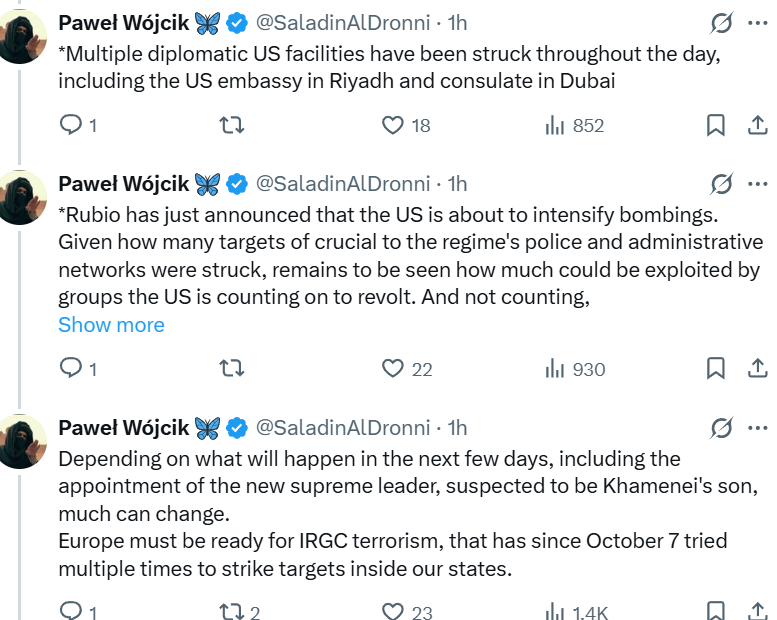Open more options menu on first tweet
The image size is (777, 620).
[758, 20]
